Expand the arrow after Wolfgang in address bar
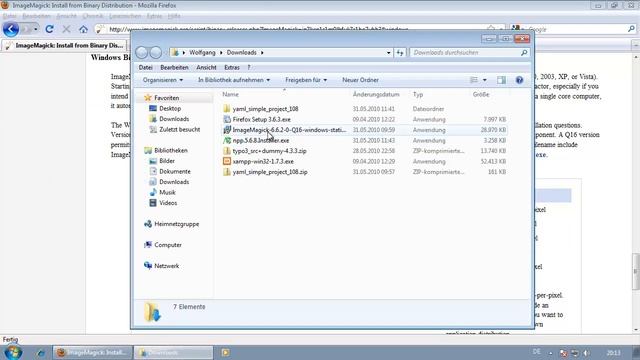Image resolution: width=640 pixels, height=360 pixels. pos(221,53)
